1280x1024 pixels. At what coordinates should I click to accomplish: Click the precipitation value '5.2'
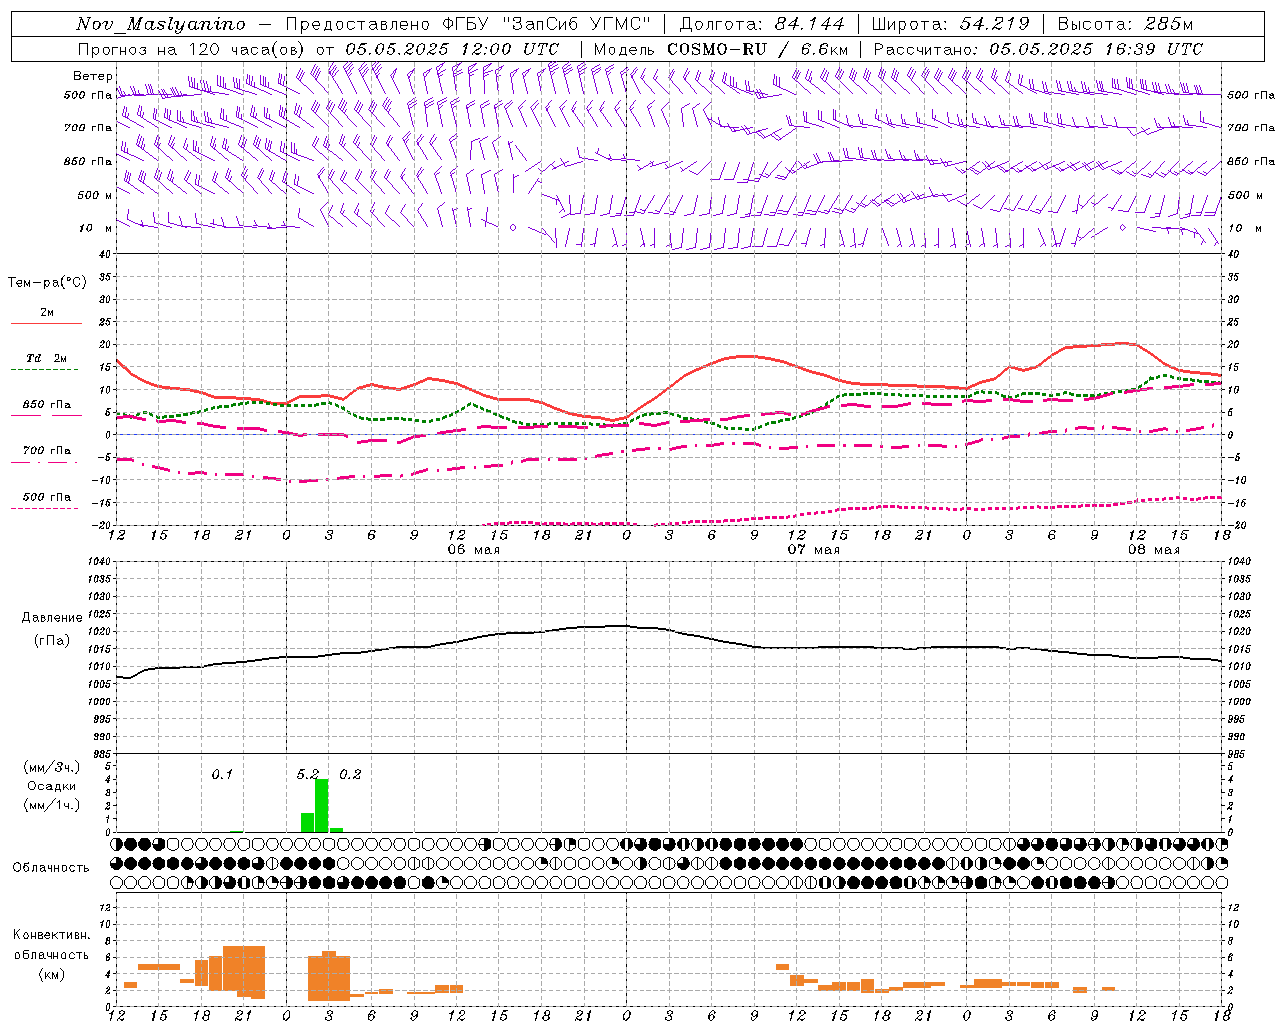(308, 774)
